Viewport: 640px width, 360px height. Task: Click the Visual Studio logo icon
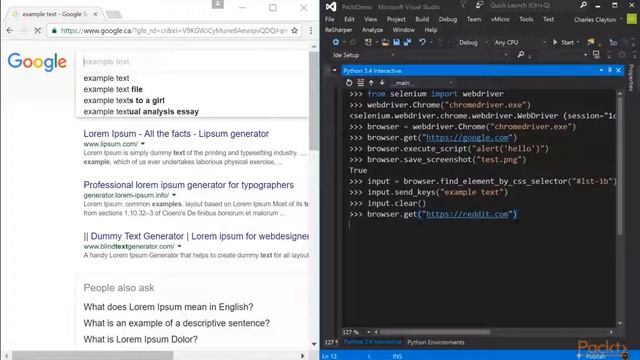(331, 7)
